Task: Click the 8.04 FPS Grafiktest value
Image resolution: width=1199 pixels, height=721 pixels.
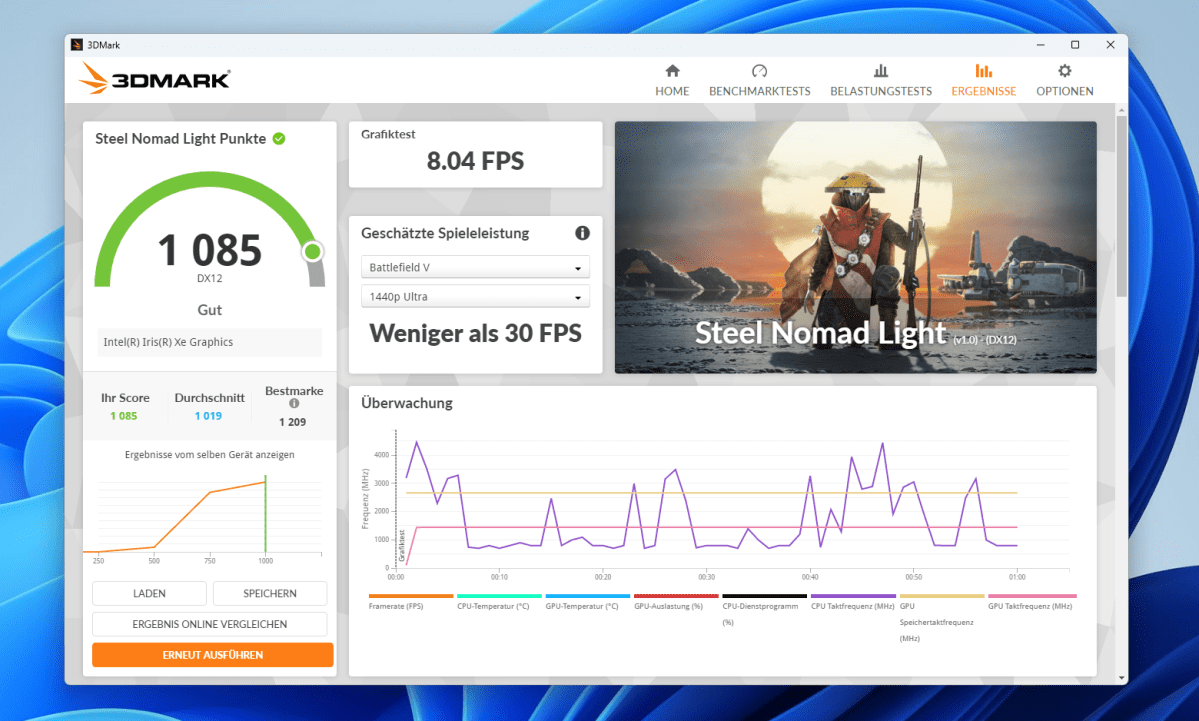Action: point(476,161)
